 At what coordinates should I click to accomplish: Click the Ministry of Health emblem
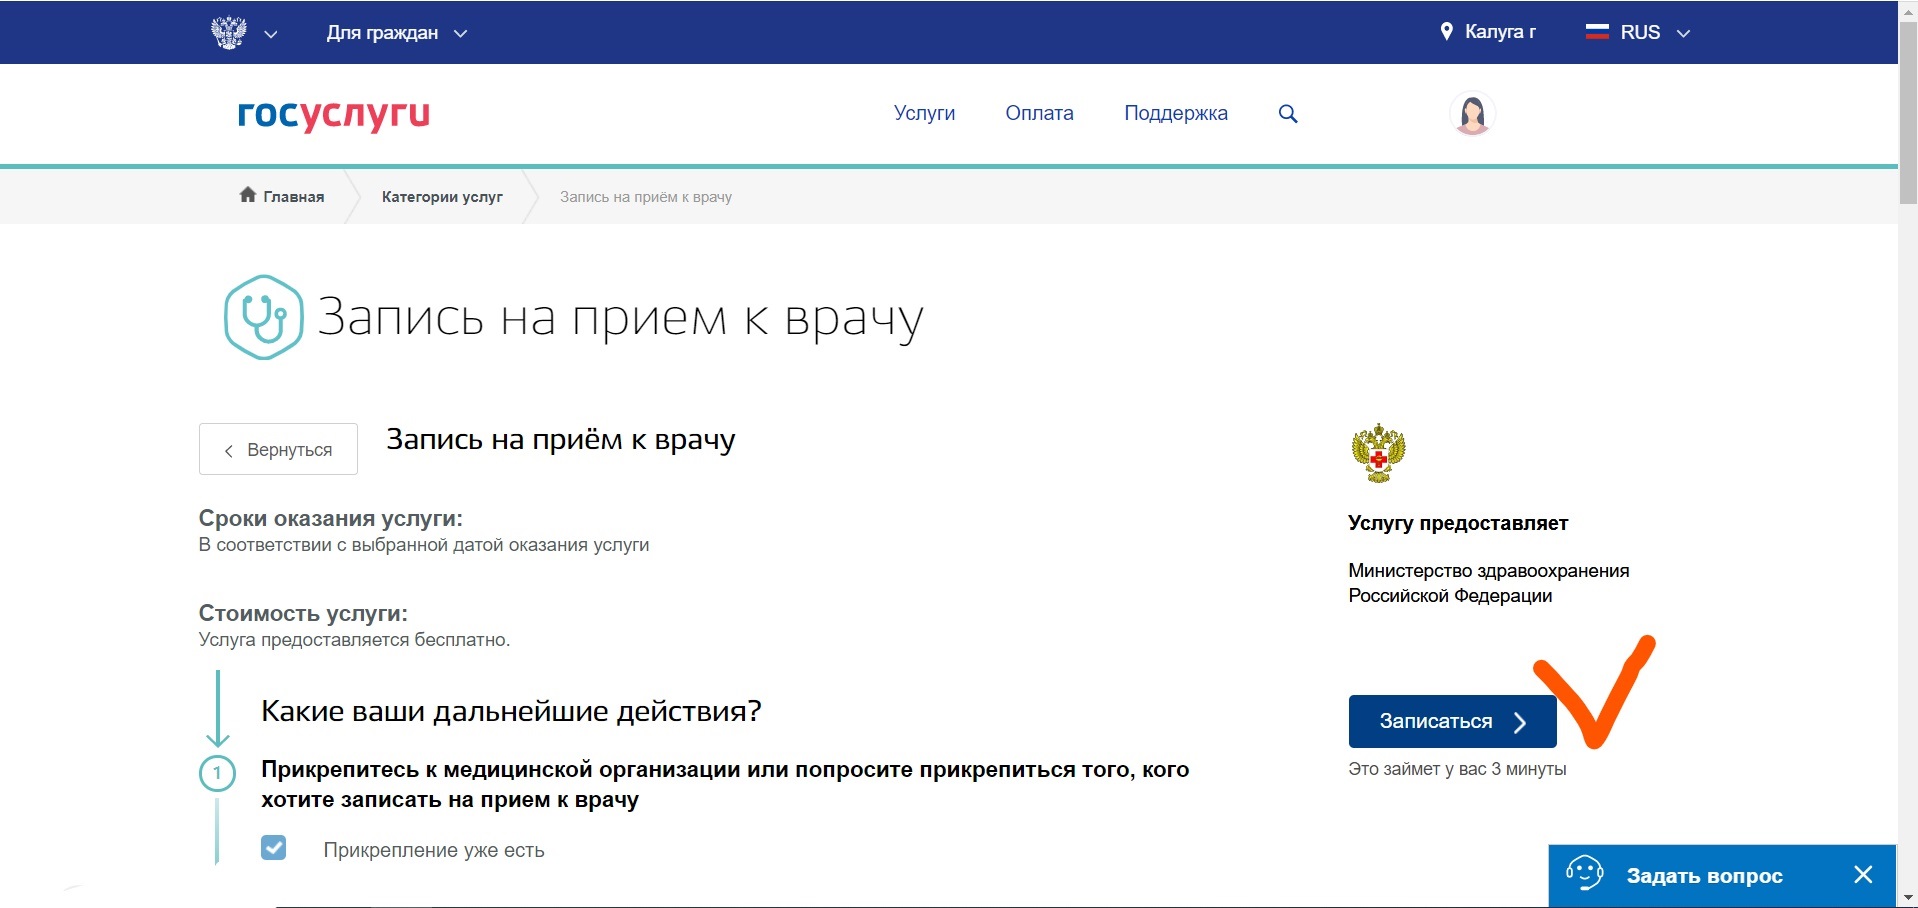click(x=1378, y=453)
